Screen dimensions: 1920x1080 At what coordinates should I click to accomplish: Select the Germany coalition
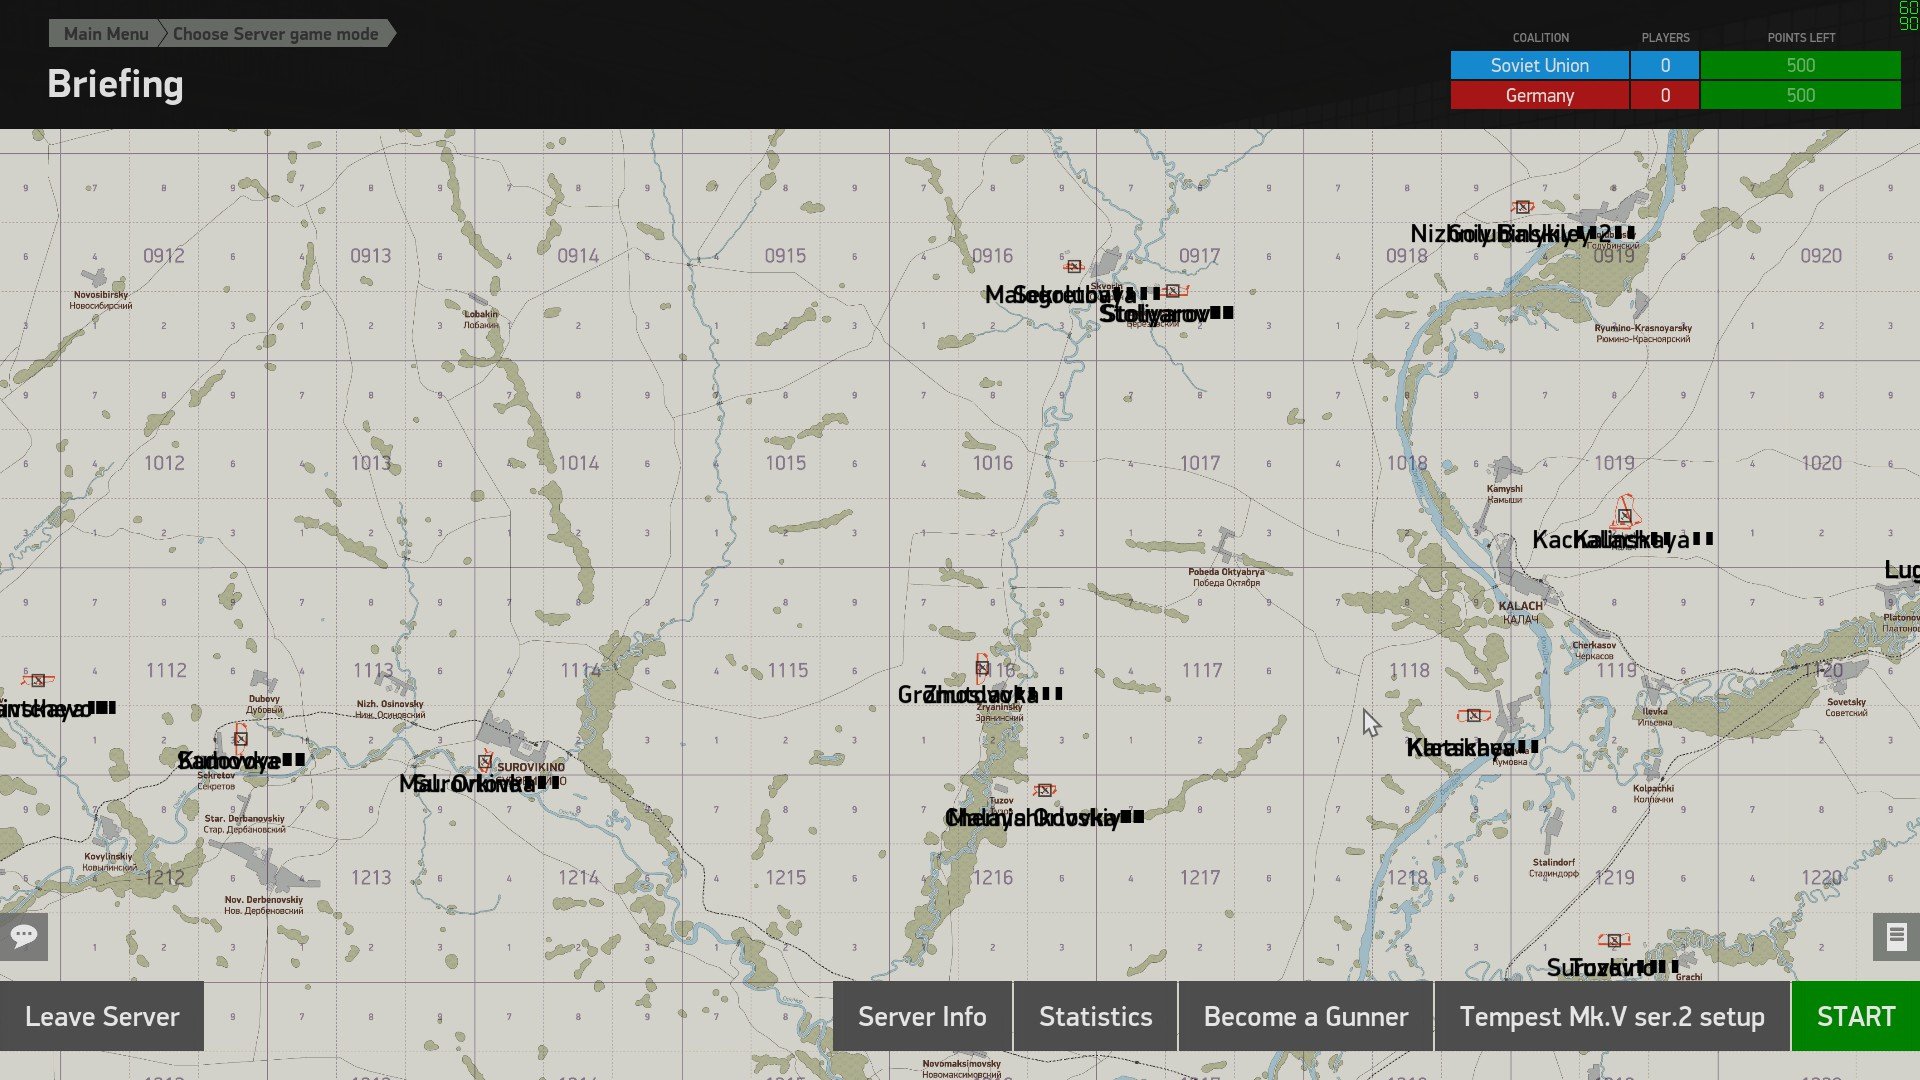(1540, 96)
